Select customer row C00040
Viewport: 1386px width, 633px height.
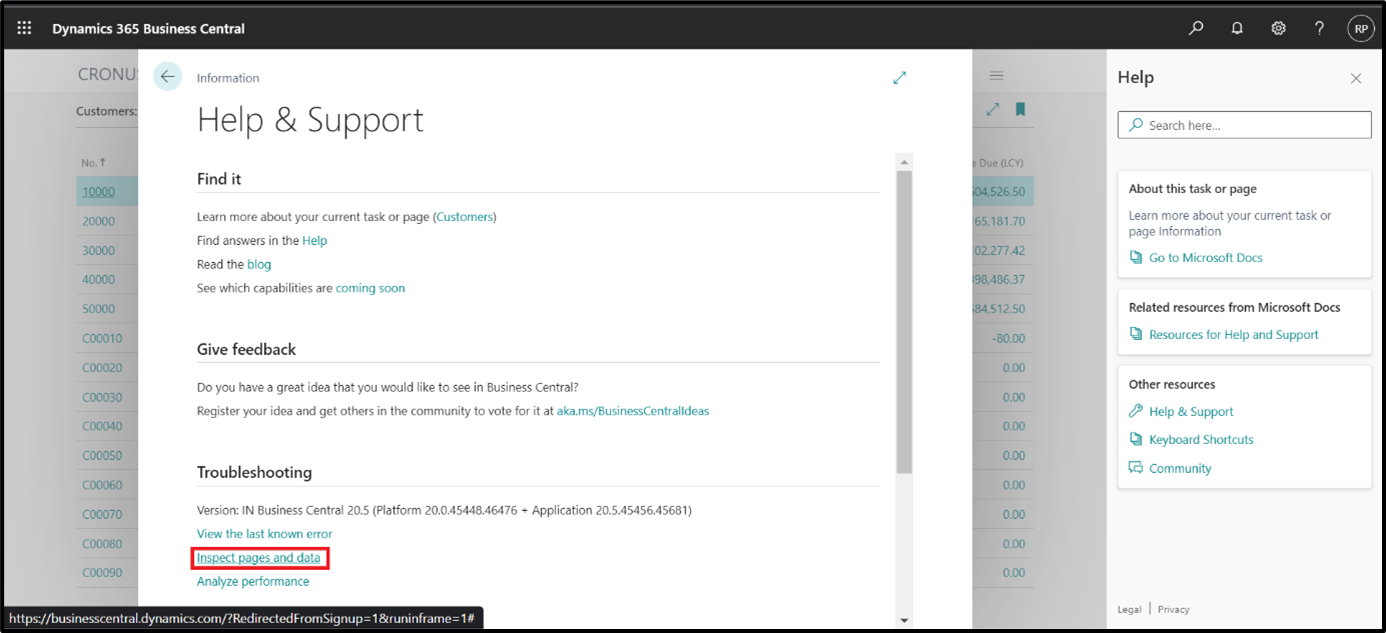102,426
